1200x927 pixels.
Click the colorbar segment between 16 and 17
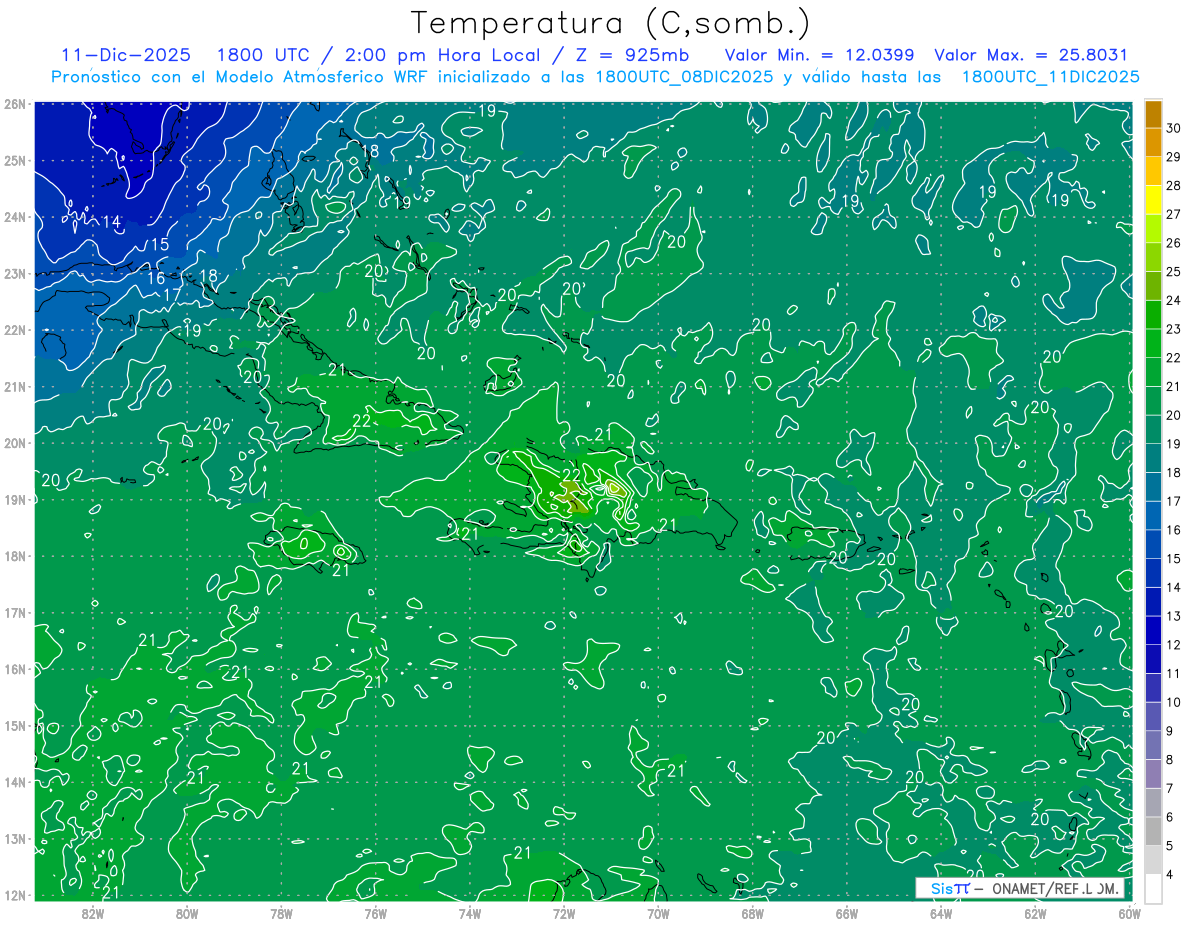click(x=1153, y=515)
